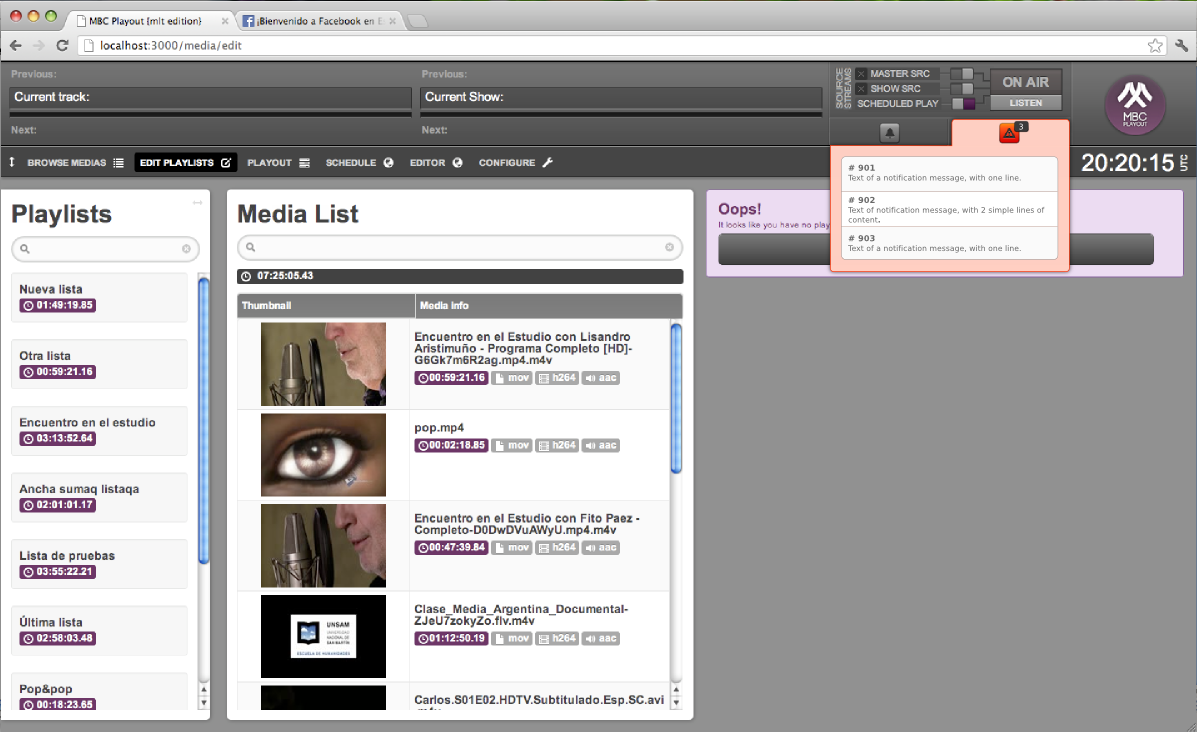The width and height of the screenshot is (1197, 732).
Task: Click the LISTEN button
Action: click(x=1025, y=103)
